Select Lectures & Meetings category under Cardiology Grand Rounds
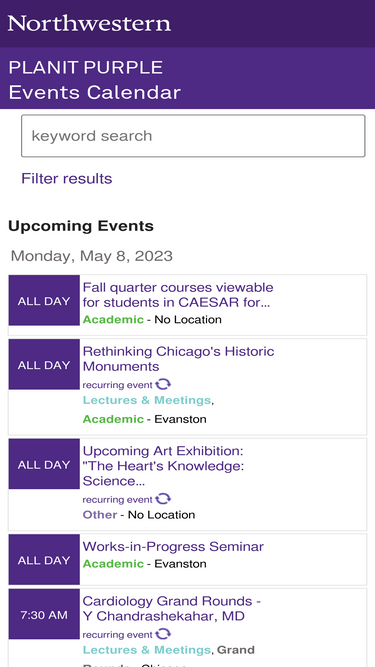 [147, 650]
